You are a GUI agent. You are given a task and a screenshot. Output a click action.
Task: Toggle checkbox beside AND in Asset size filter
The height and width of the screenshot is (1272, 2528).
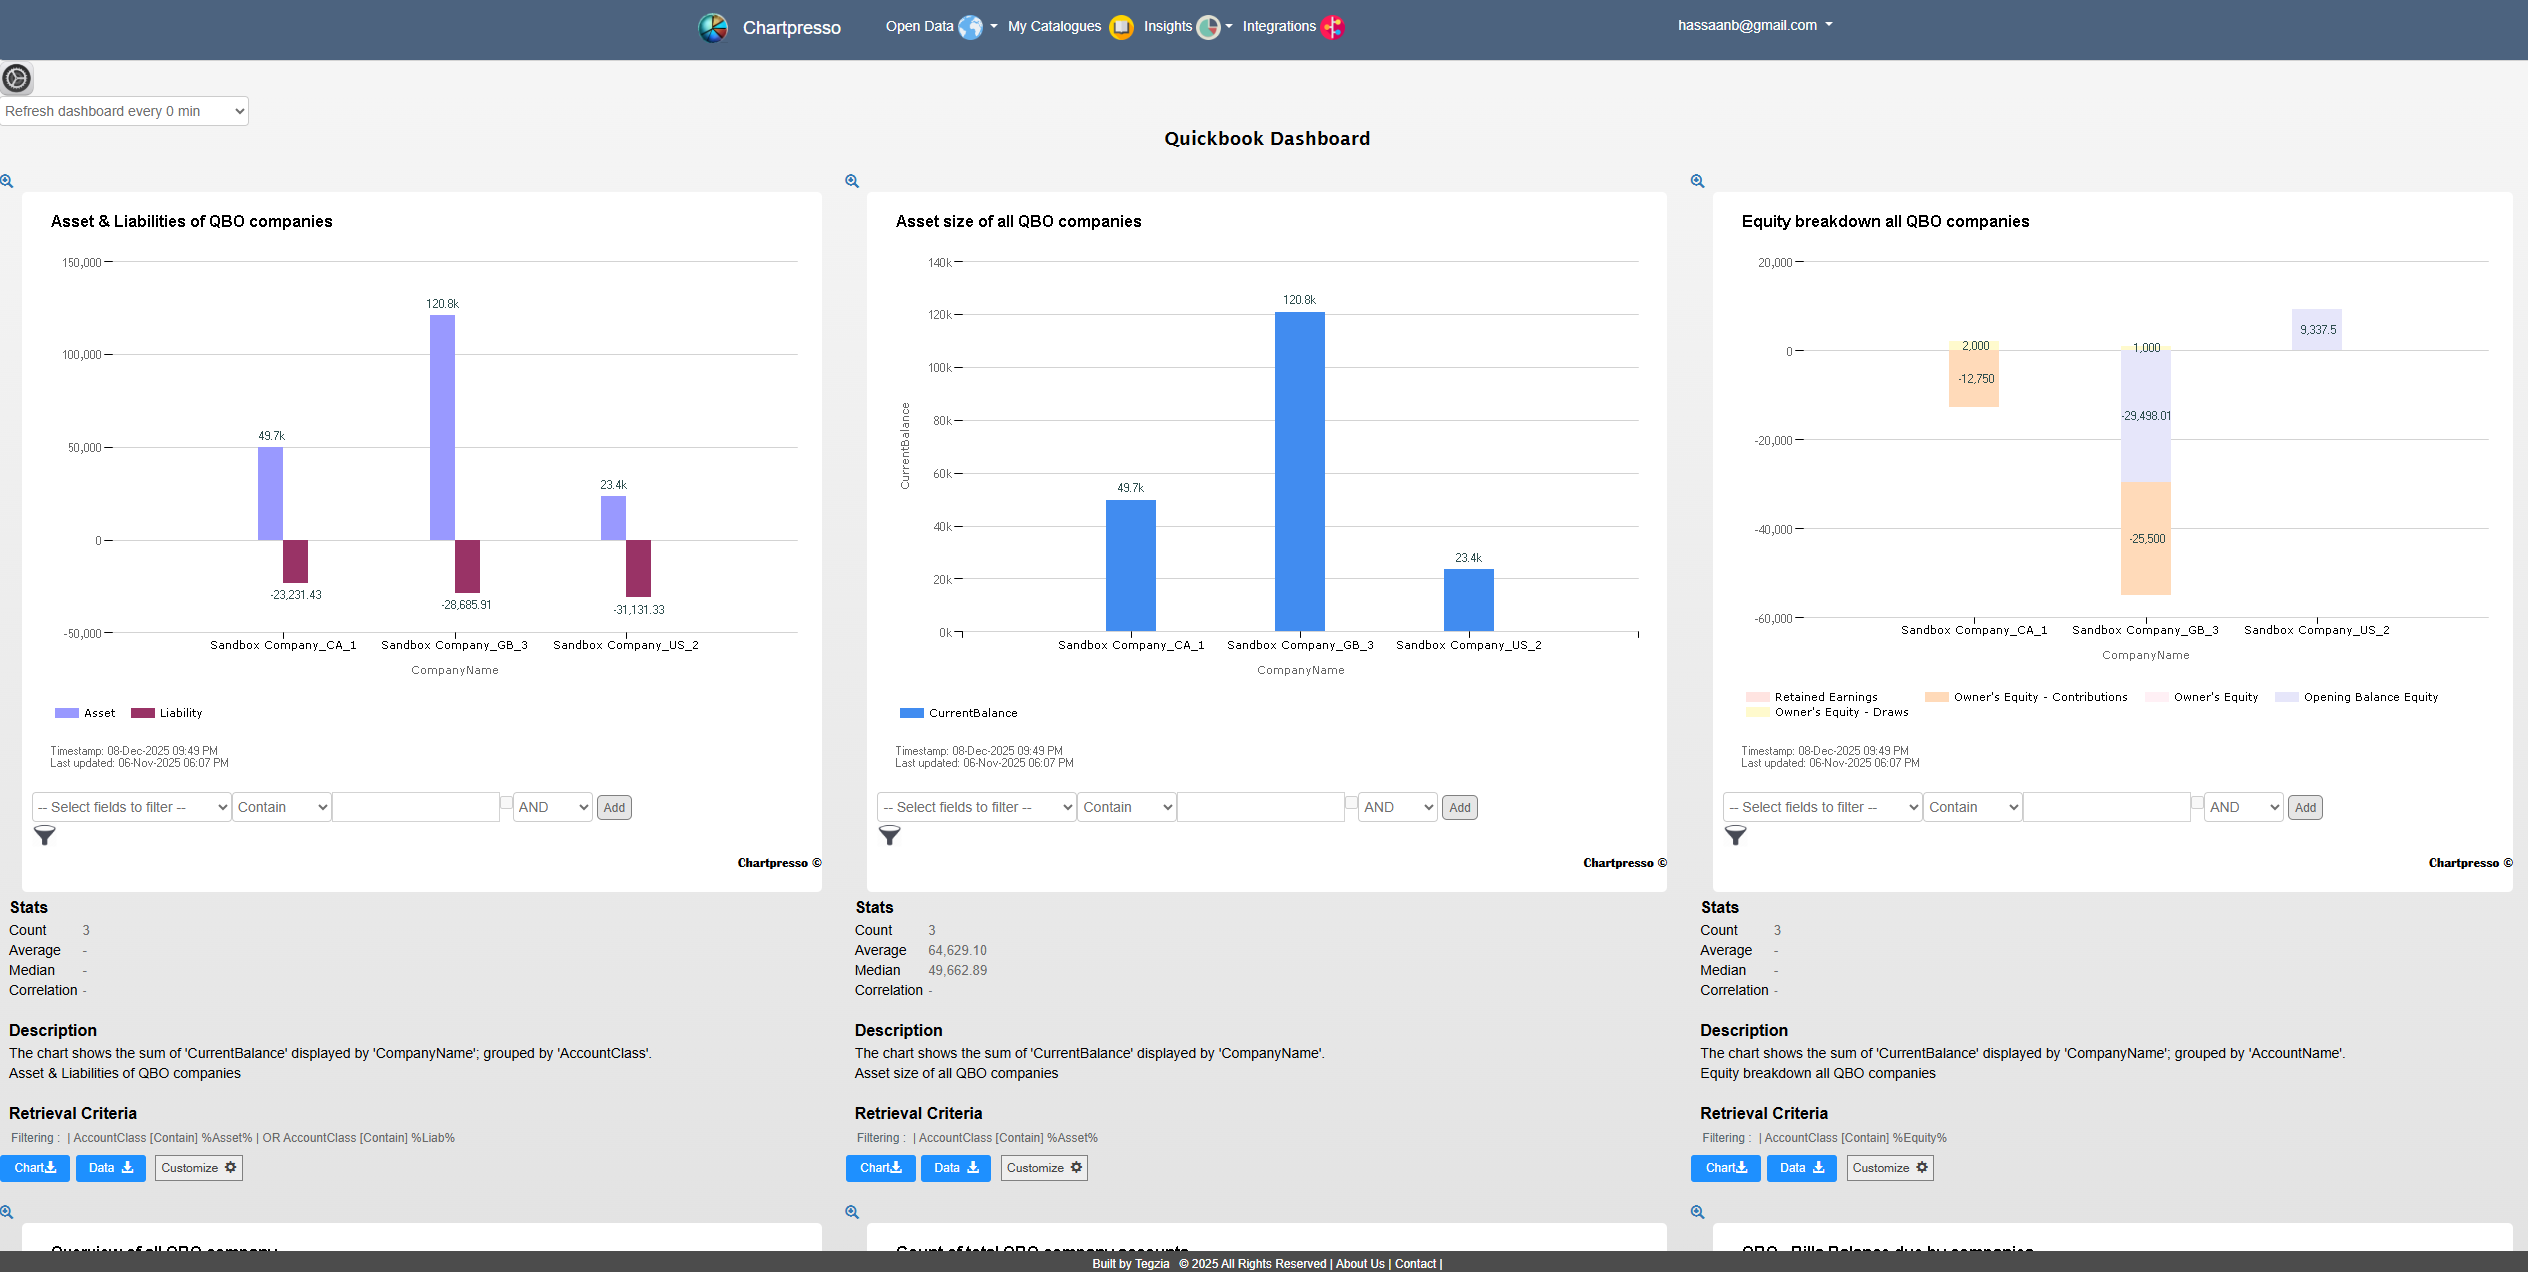pos(1352,802)
